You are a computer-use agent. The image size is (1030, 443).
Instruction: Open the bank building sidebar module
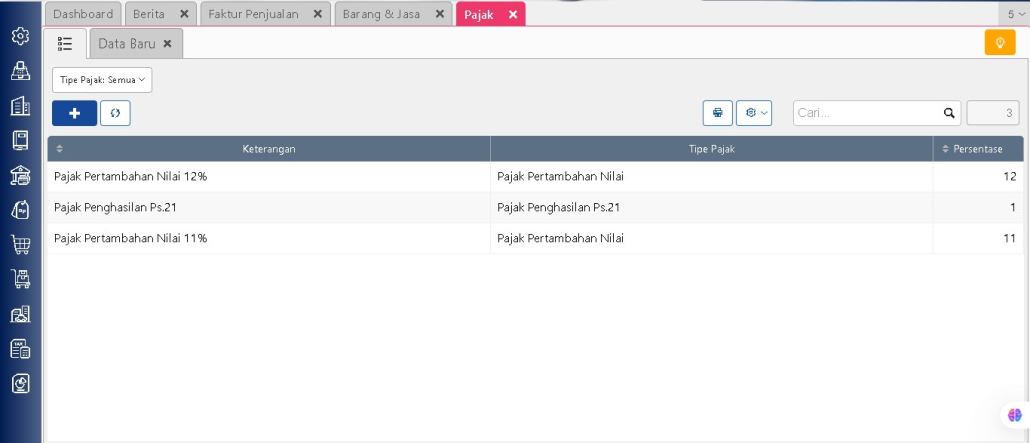click(x=20, y=176)
